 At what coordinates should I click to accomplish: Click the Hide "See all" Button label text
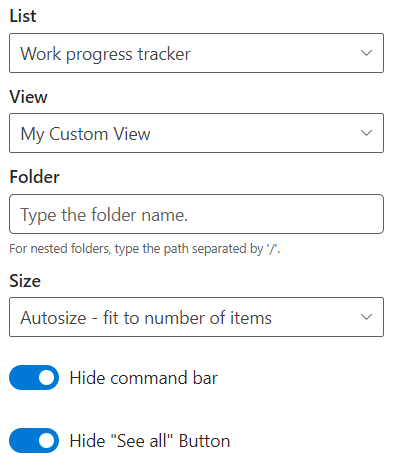pos(150,441)
